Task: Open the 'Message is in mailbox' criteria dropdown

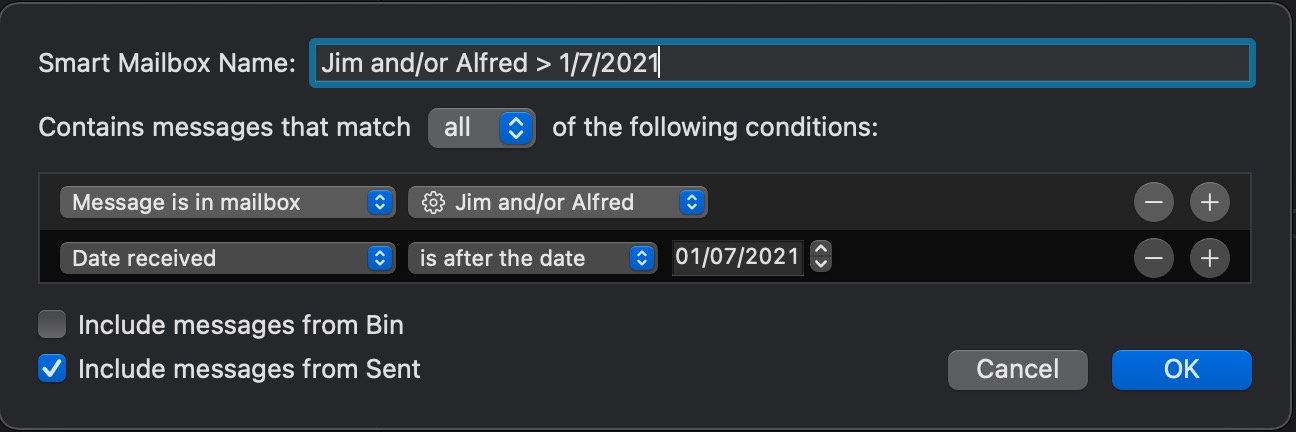Action: click(x=225, y=202)
